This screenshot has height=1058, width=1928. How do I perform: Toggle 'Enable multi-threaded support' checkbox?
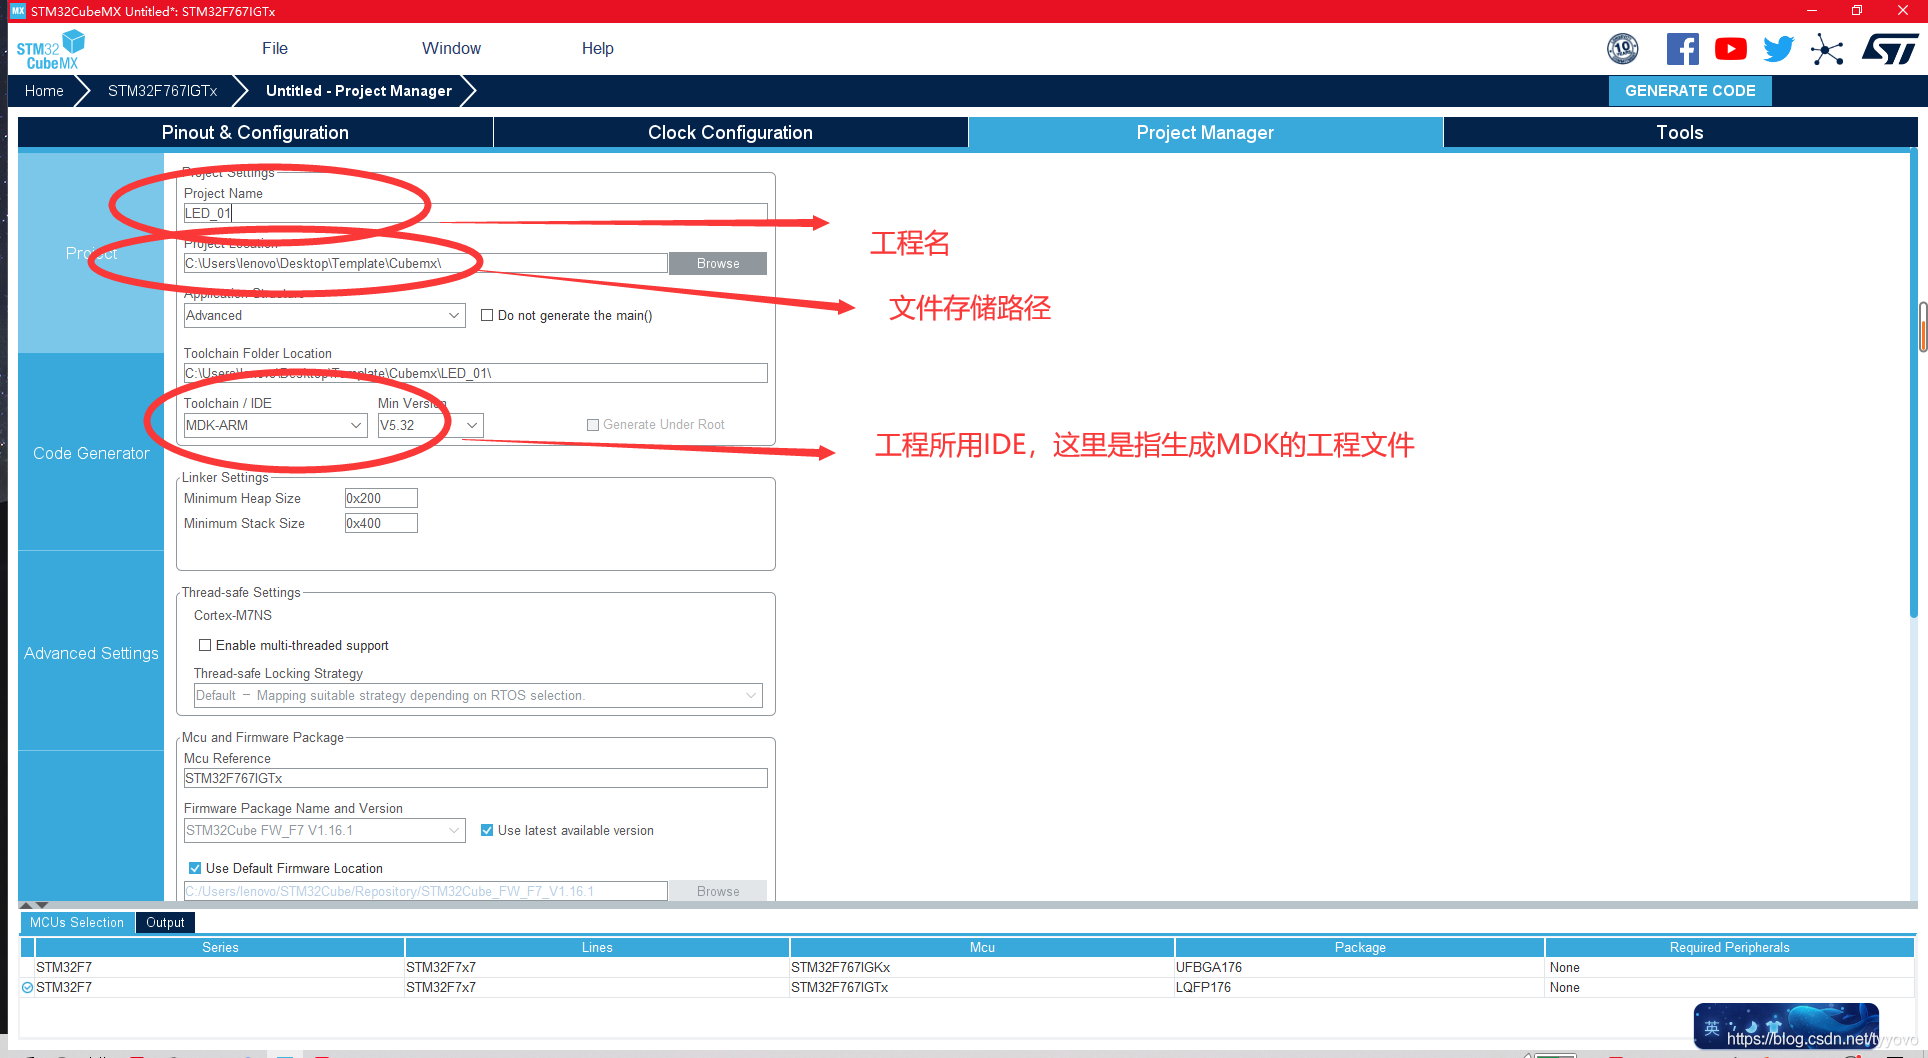tap(205, 645)
